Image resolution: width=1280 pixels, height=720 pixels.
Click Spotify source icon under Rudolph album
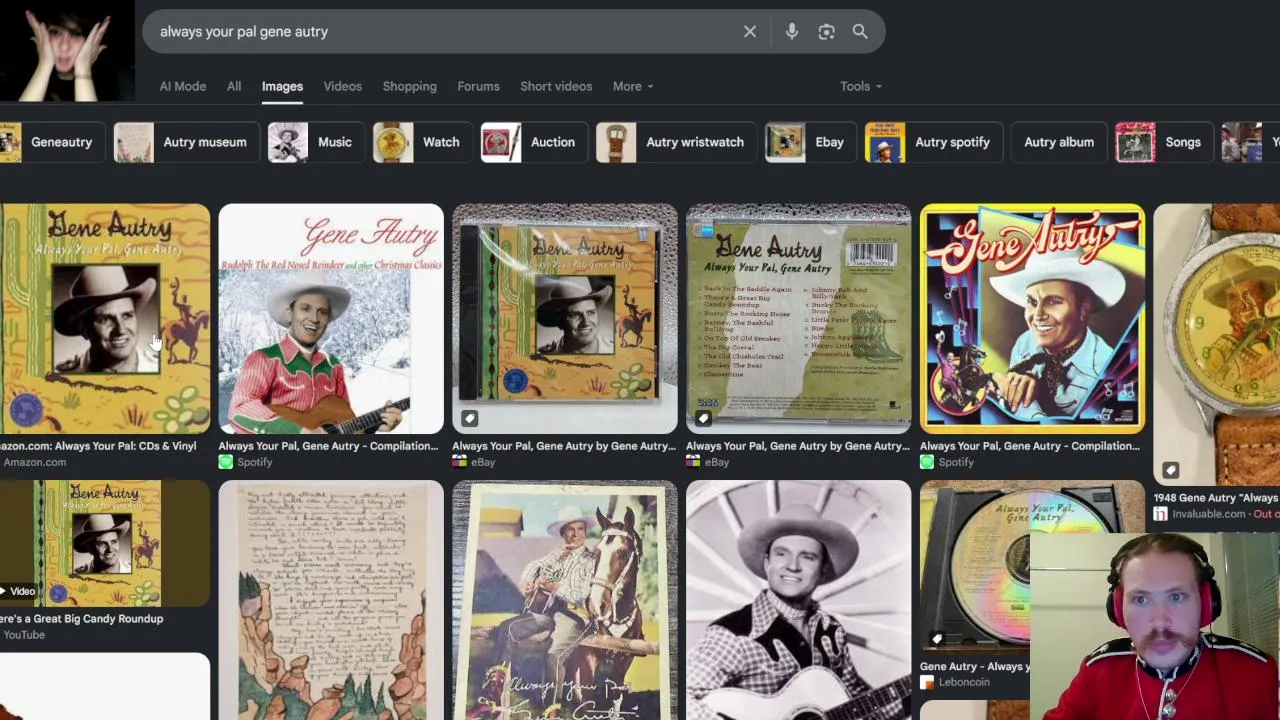(x=226, y=462)
